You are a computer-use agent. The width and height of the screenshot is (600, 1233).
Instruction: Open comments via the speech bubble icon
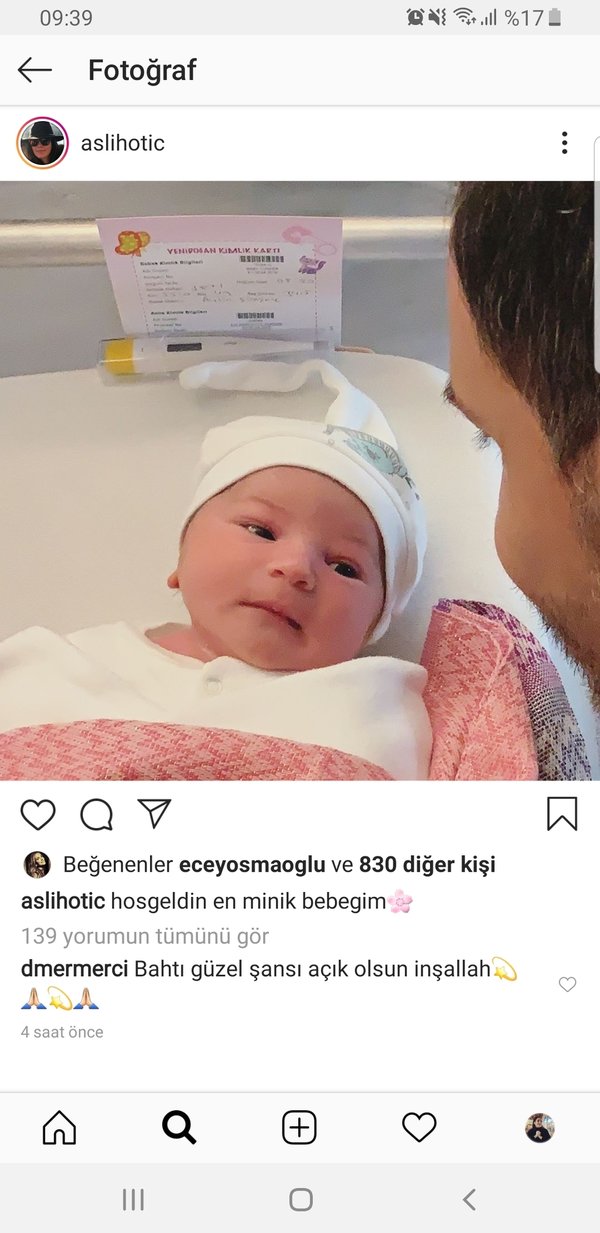click(x=96, y=815)
